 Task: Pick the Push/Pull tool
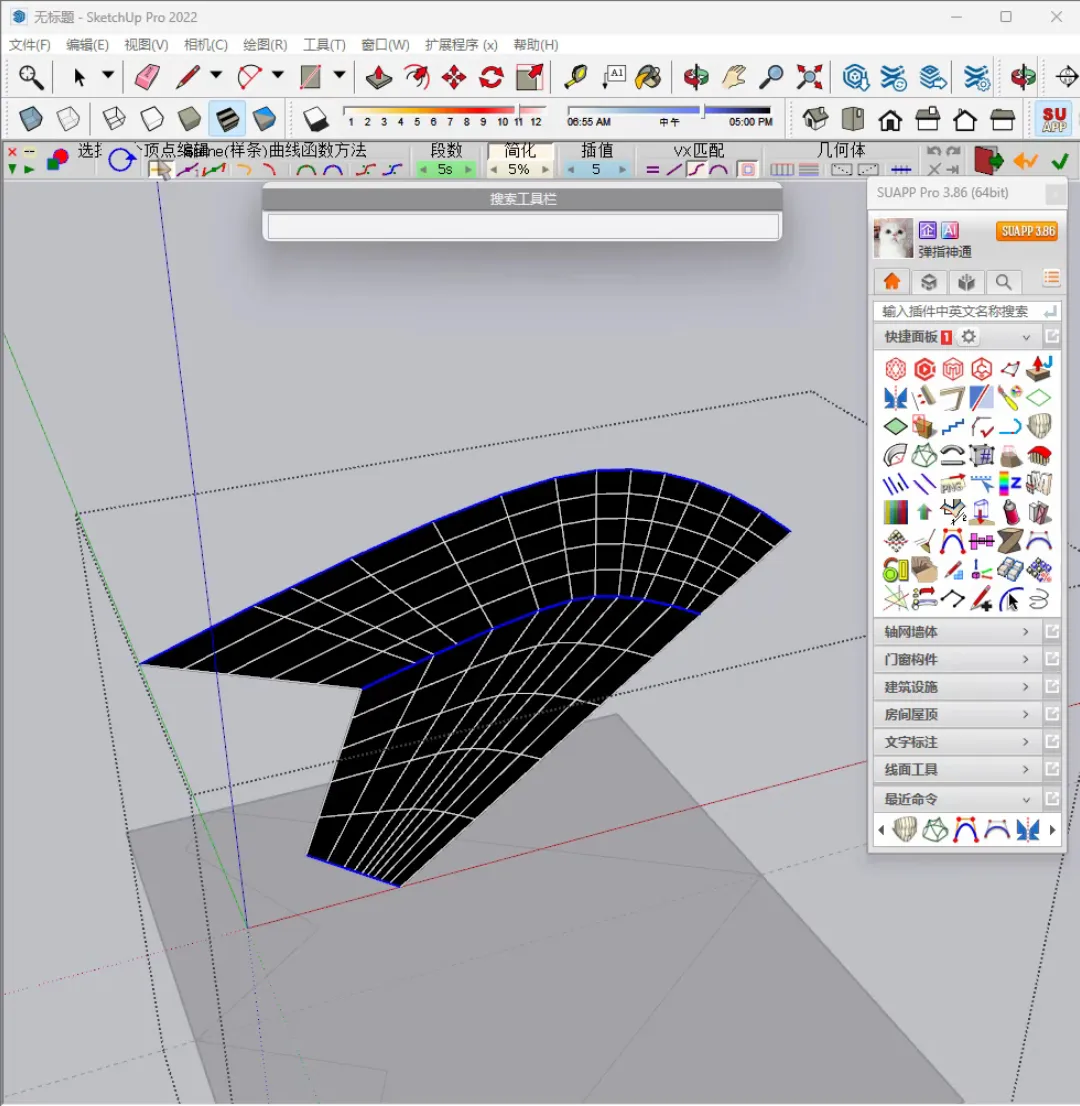(379, 76)
